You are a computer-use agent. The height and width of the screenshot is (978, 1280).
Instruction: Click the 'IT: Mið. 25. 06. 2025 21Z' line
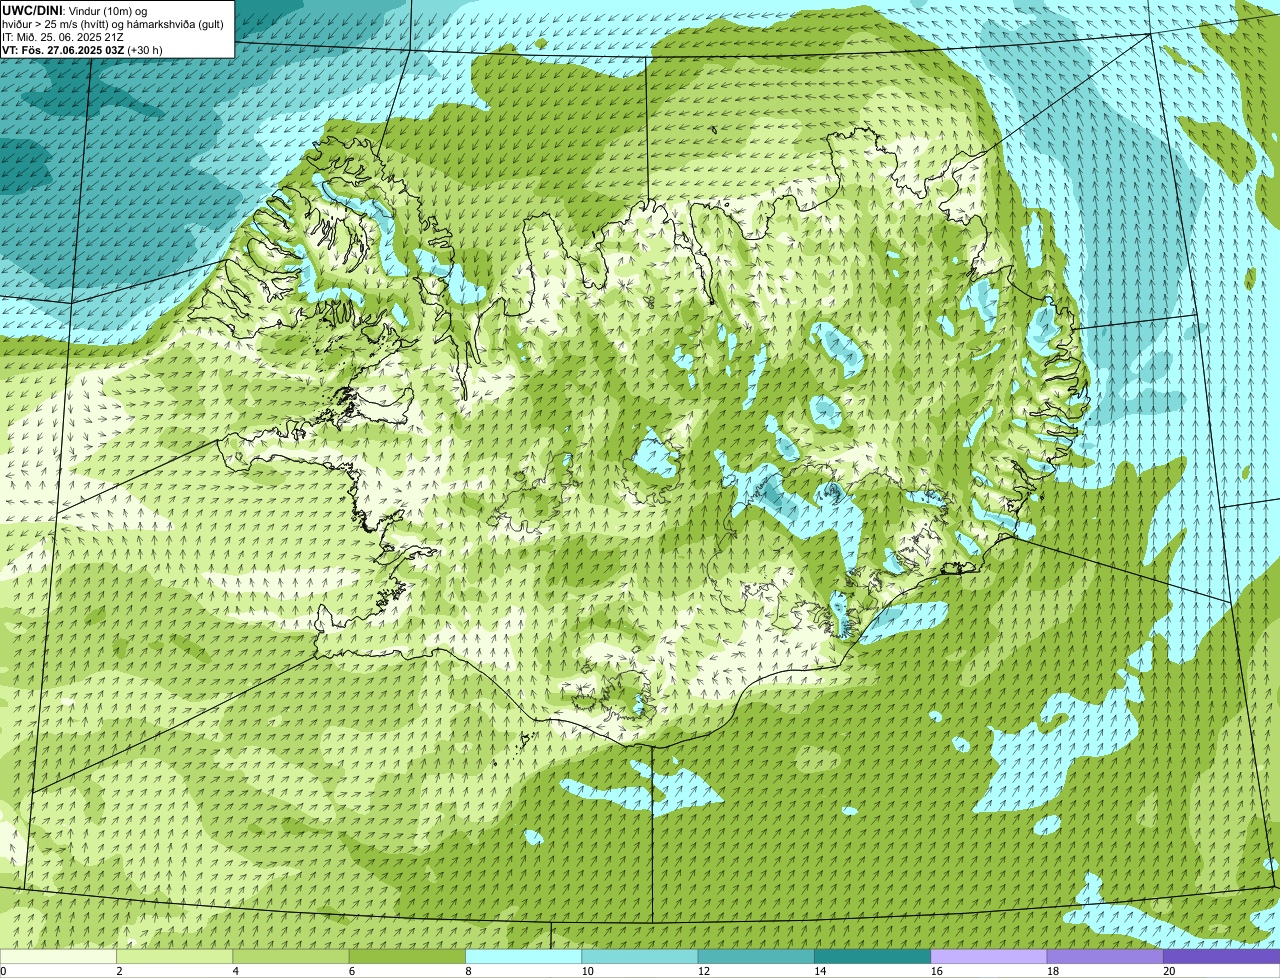63,36
